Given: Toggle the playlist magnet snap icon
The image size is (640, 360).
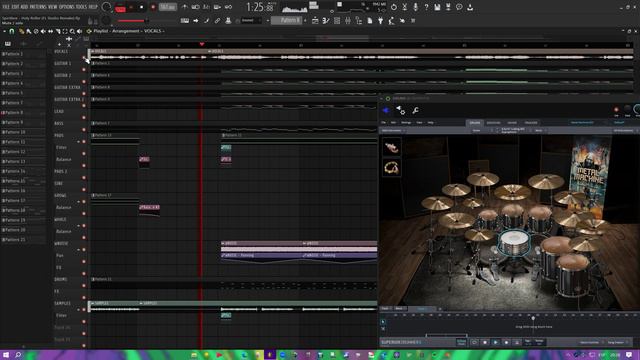Looking at the screenshot, I should (12, 31).
